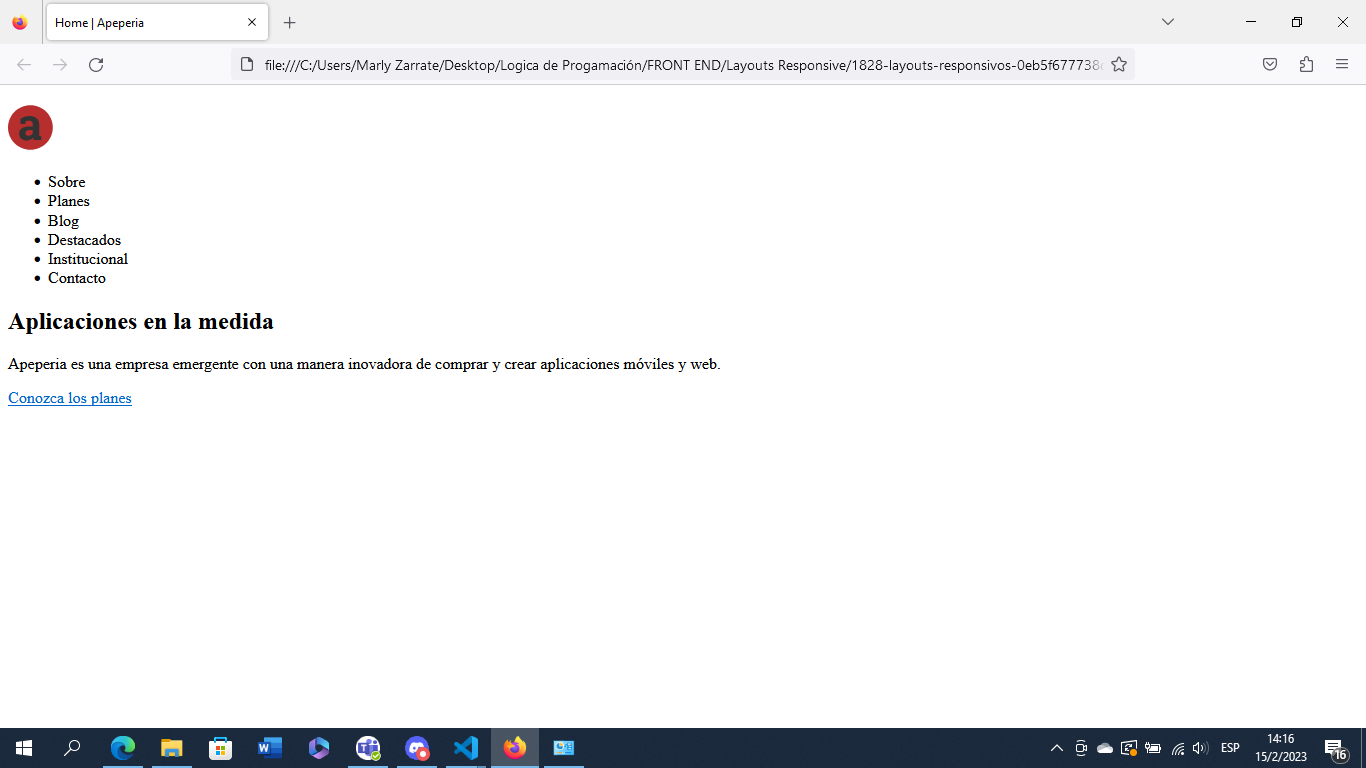Open the volume speaker tray icon
Screen dimensions: 1366x768
(1201, 748)
